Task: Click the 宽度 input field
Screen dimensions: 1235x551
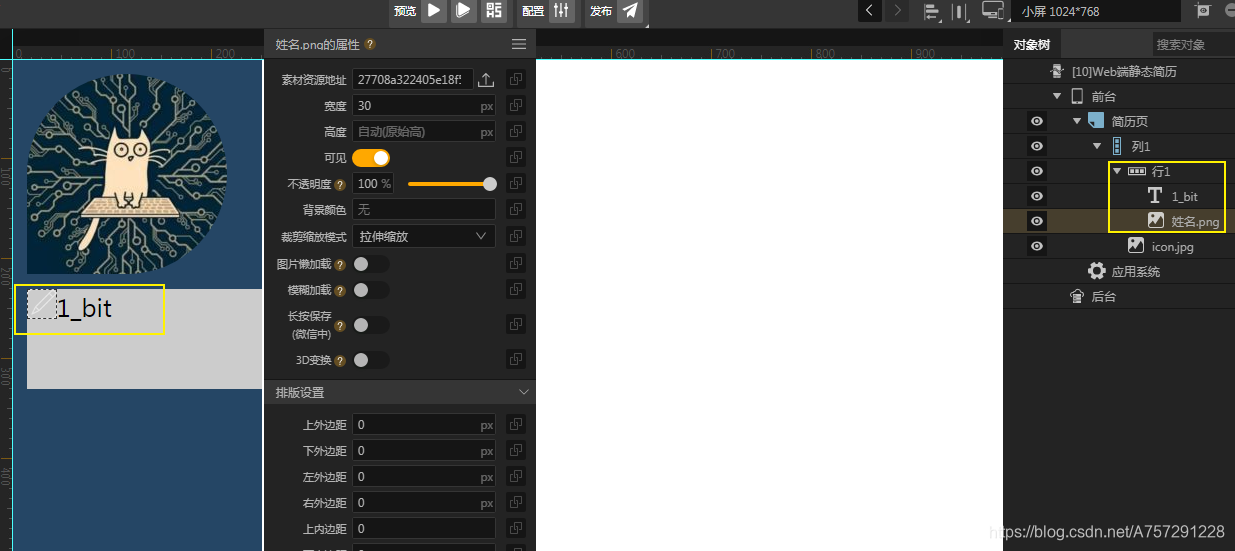Action: coord(424,105)
